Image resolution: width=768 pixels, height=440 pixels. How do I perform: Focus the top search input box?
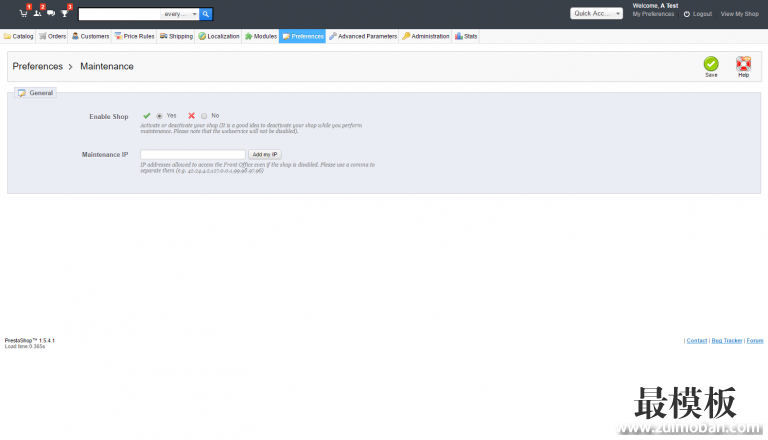coord(120,14)
